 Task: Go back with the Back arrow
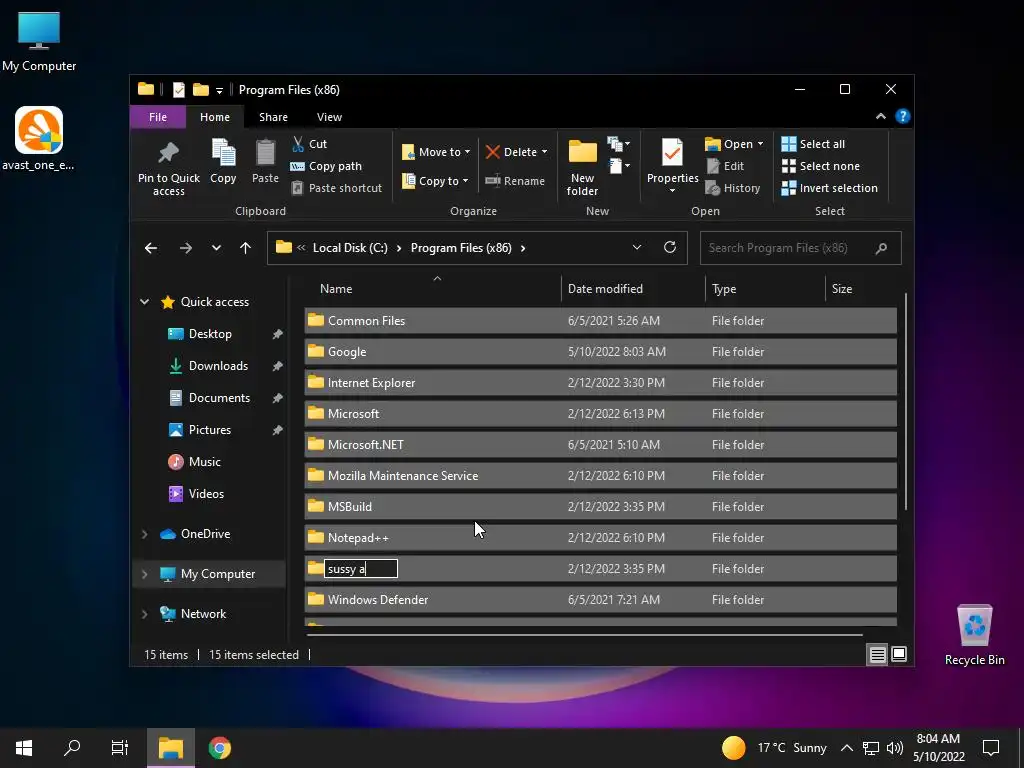(x=151, y=248)
